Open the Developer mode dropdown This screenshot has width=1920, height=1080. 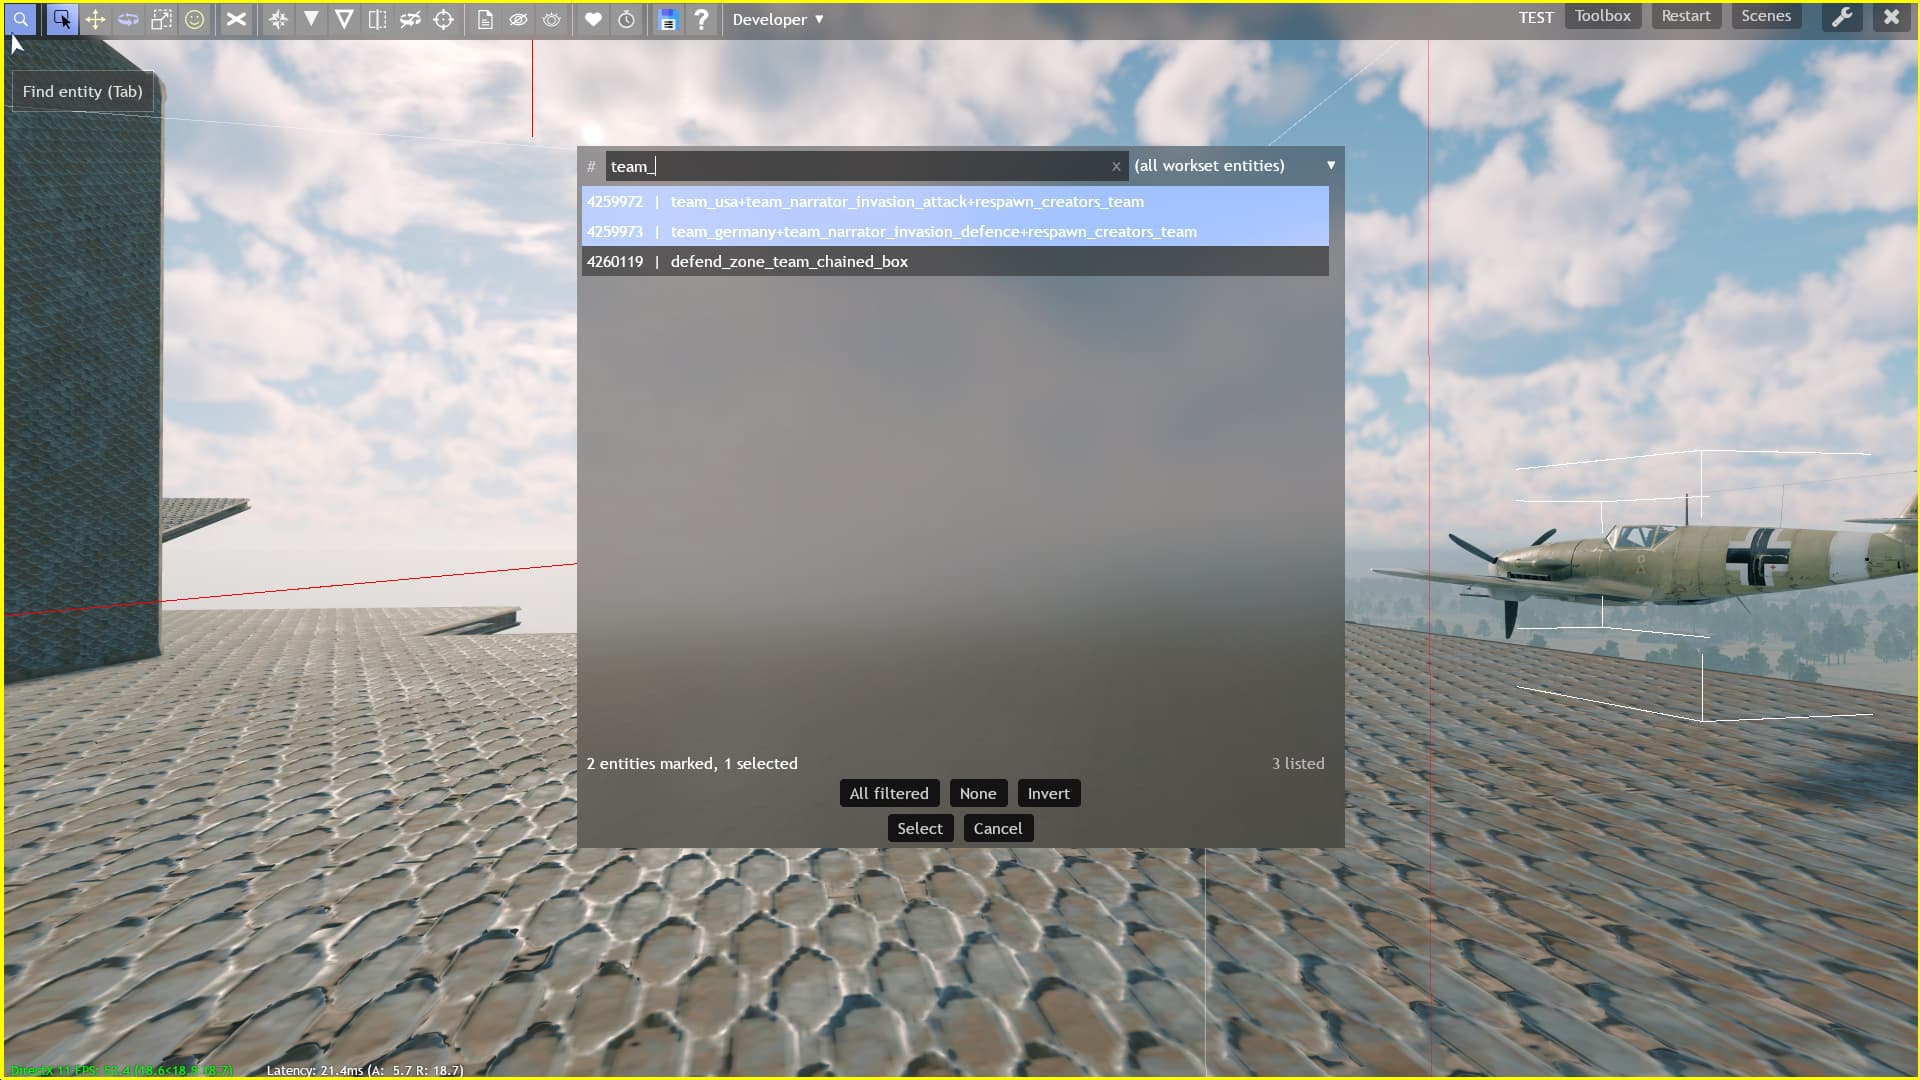pos(778,19)
